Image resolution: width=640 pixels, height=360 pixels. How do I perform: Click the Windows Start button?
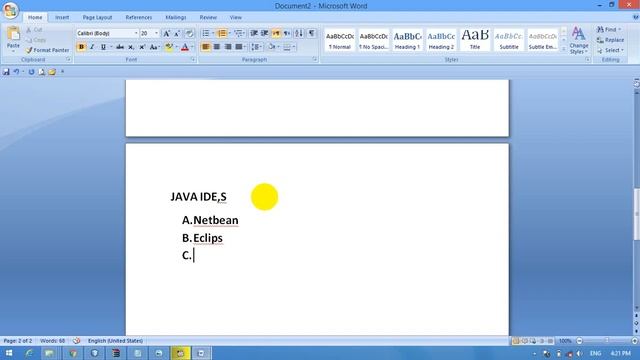(x=9, y=353)
